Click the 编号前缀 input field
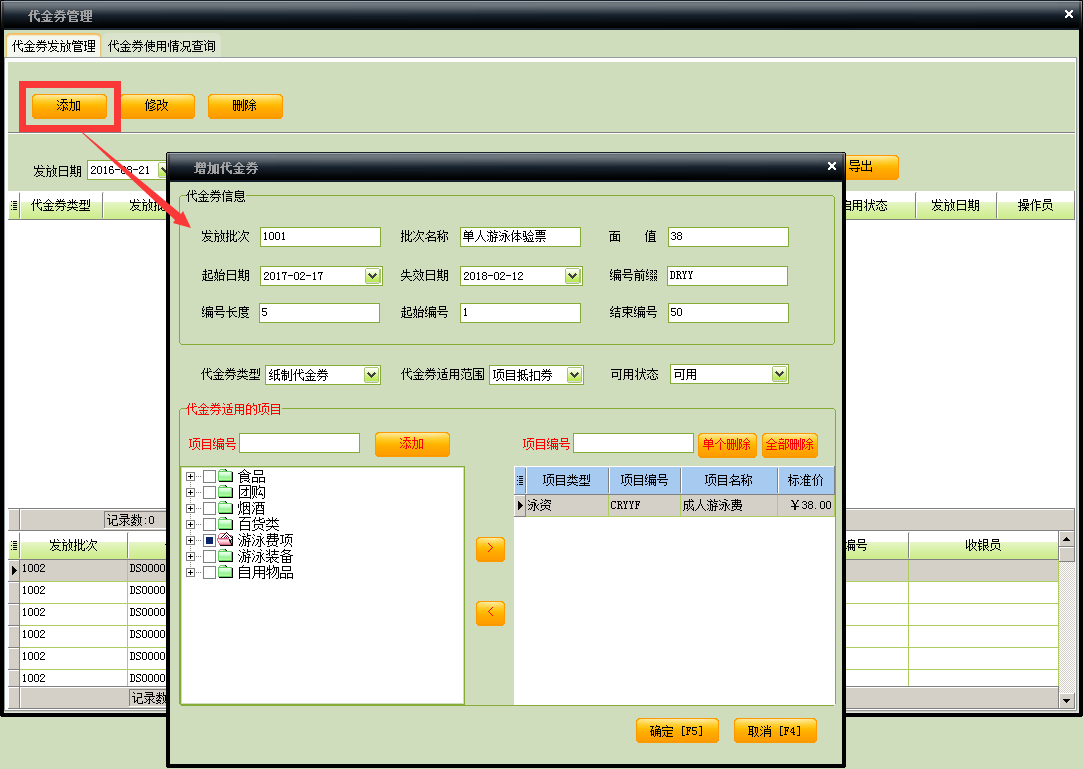 727,276
